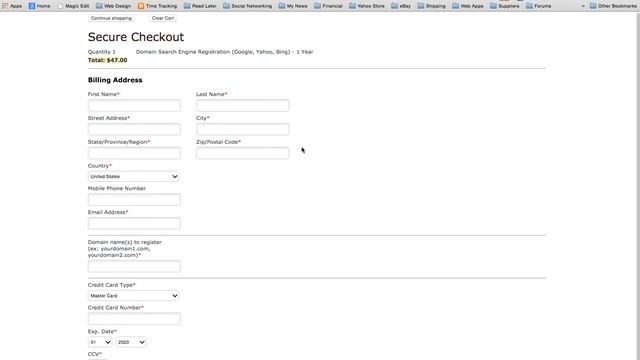Viewport: 640px width, 360px height.
Task: Click into the Street Address field
Action: coord(134,129)
